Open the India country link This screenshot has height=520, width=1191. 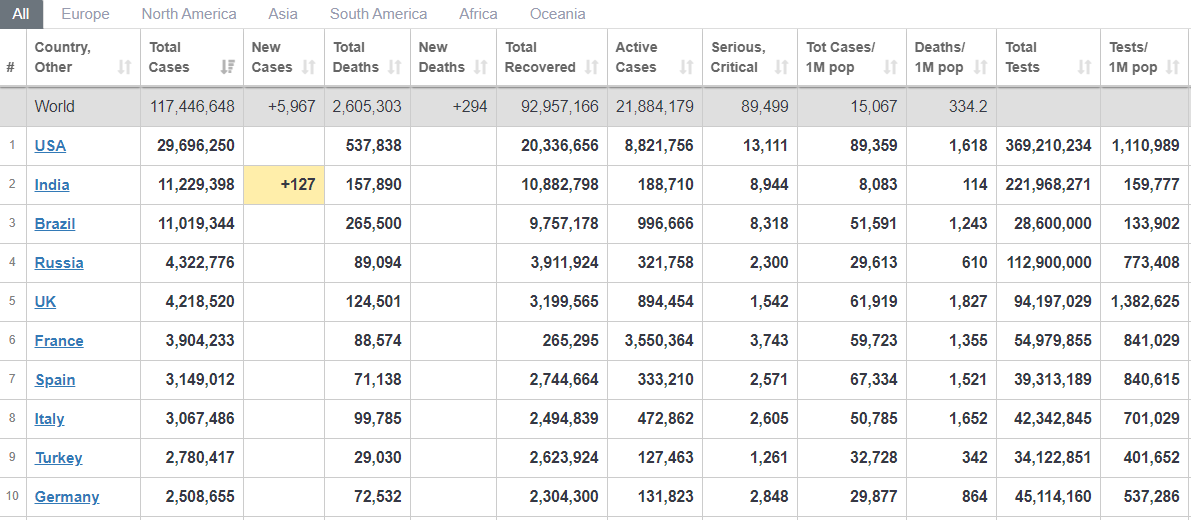52,184
